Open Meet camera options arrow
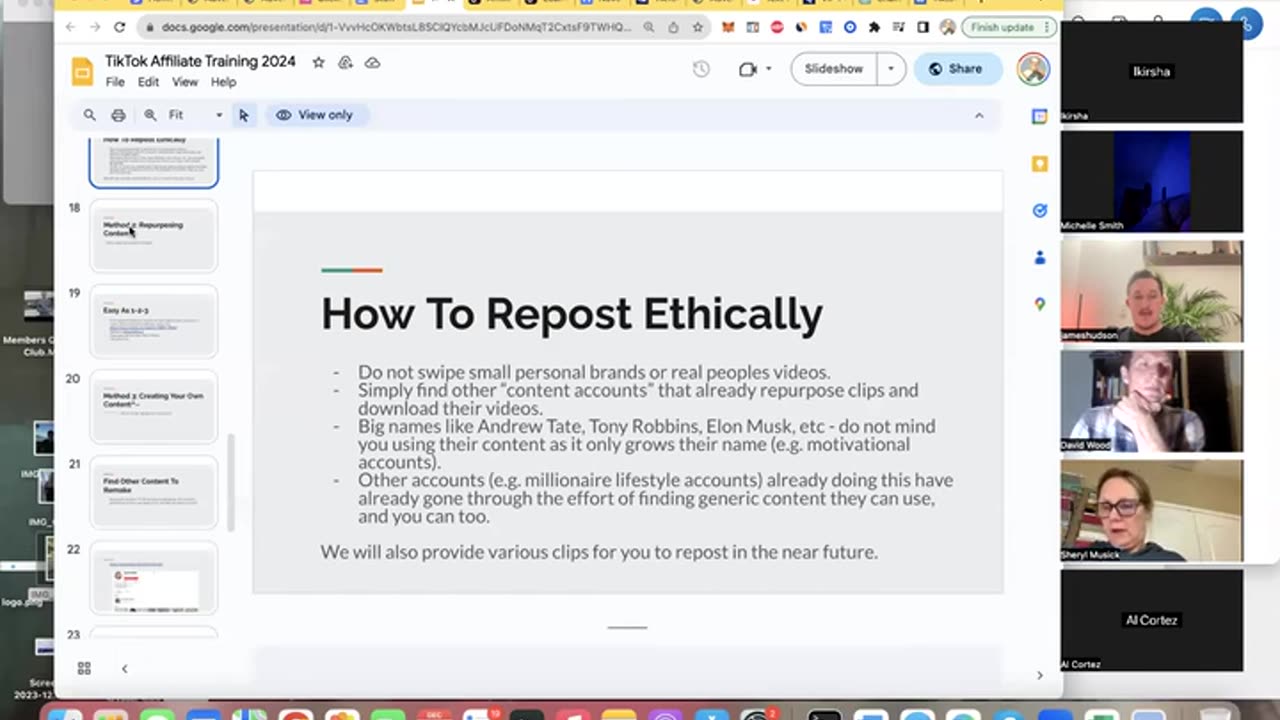This screenshot has height=720, width=1280. click(769, 69)
